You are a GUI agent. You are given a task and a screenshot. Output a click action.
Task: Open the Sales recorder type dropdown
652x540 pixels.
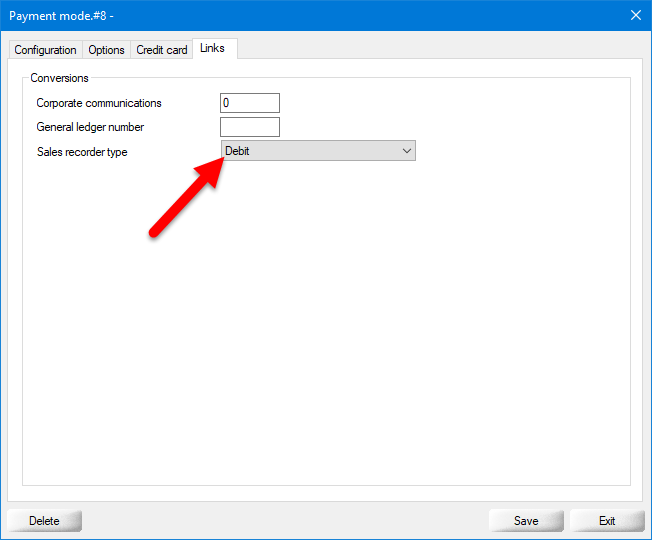[x=317, y=151]
